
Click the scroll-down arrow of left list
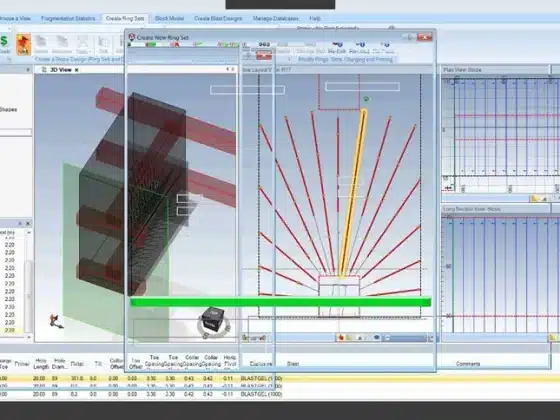pos(29,337)
